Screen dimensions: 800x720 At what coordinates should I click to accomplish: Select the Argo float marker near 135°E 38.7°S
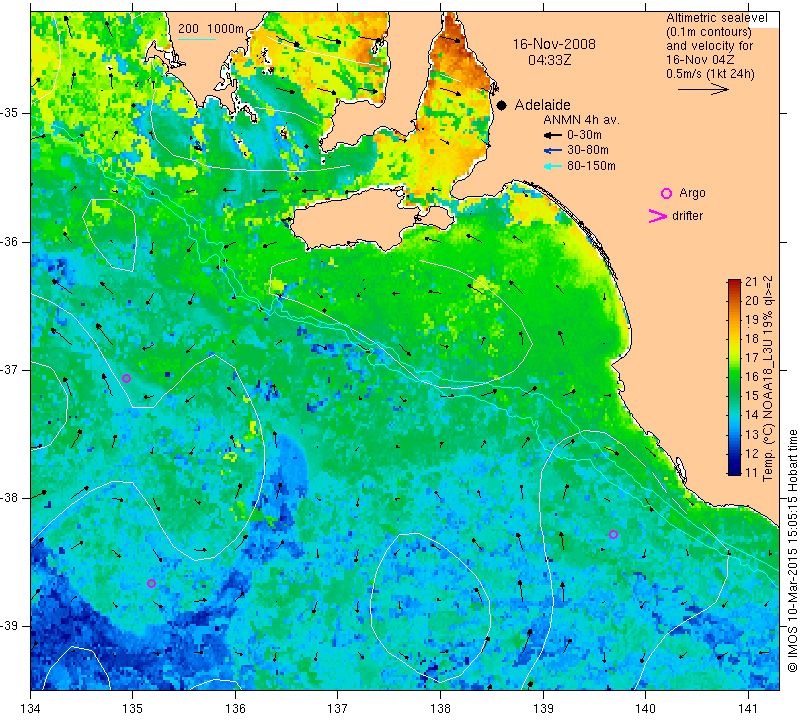[x=151, y=583]
